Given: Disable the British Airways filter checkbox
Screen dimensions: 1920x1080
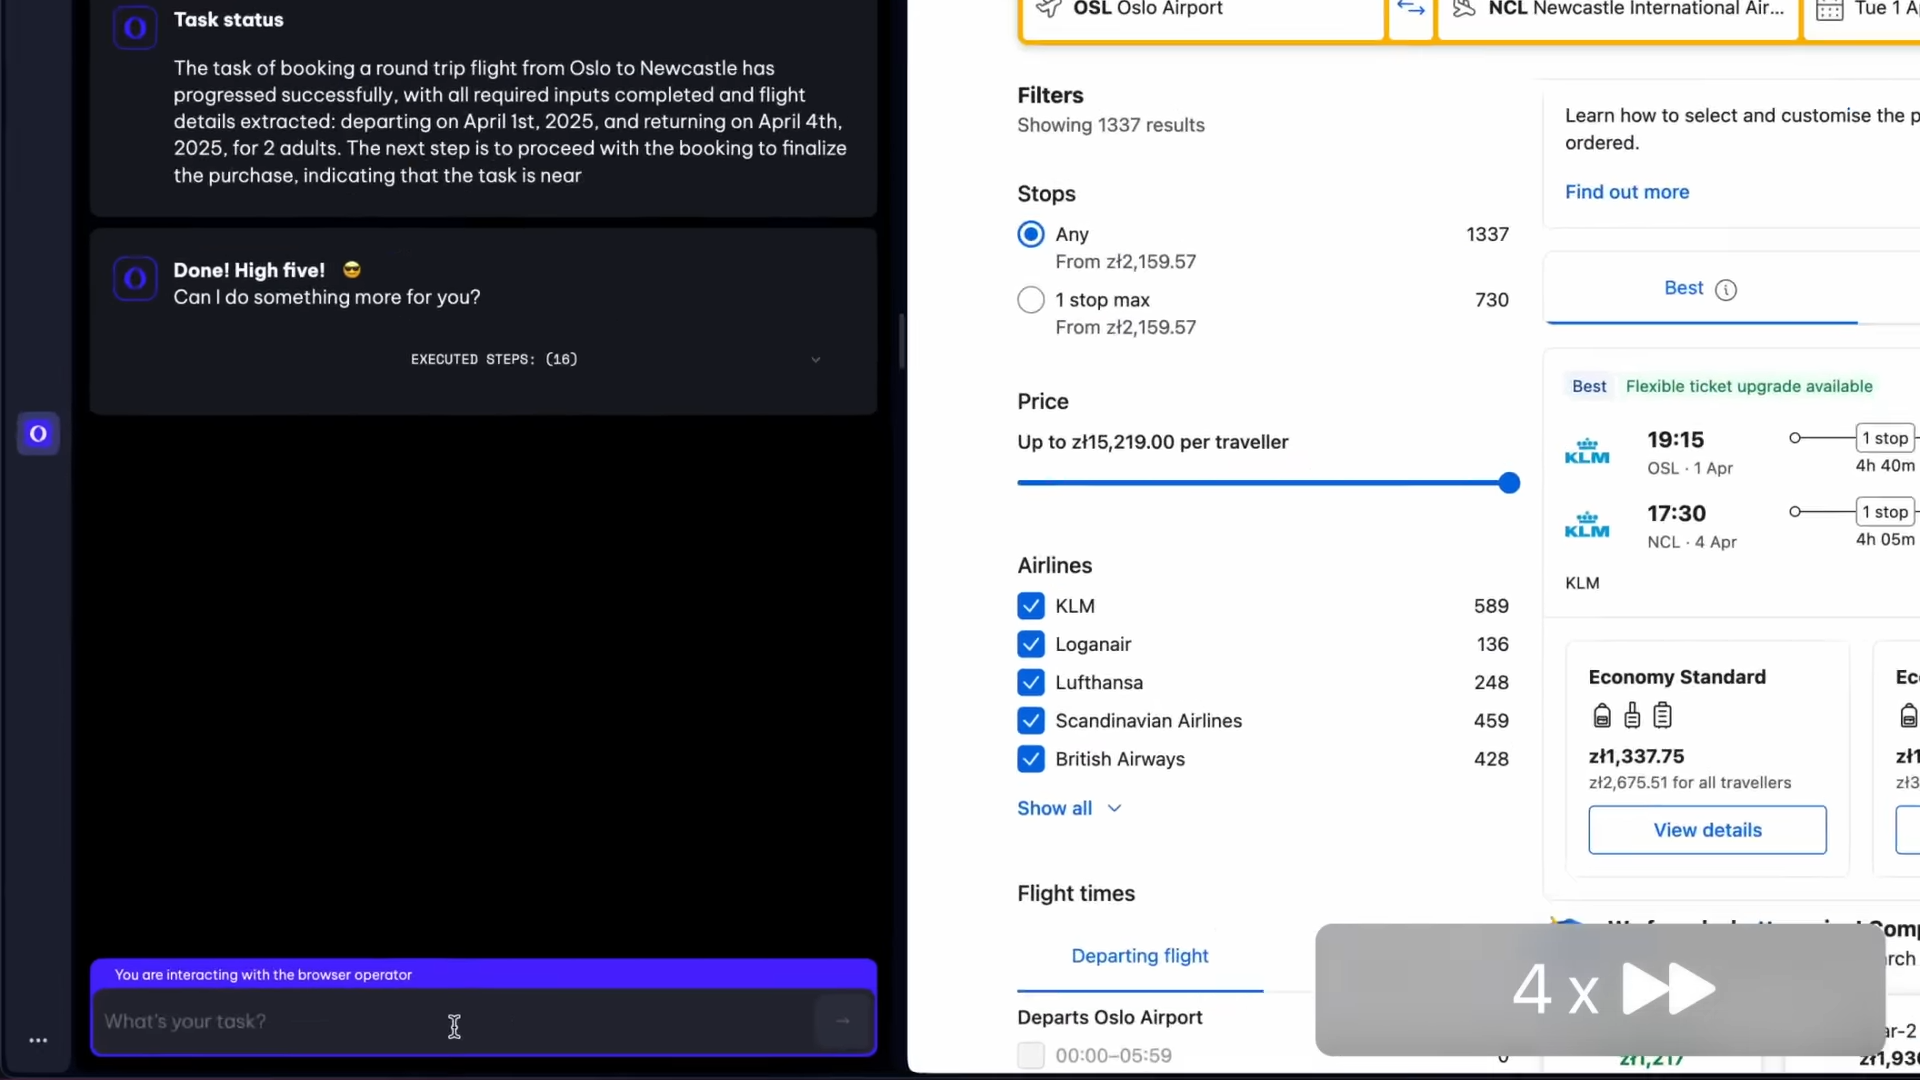Looking at the screenshot, I should click(1031, 759).
